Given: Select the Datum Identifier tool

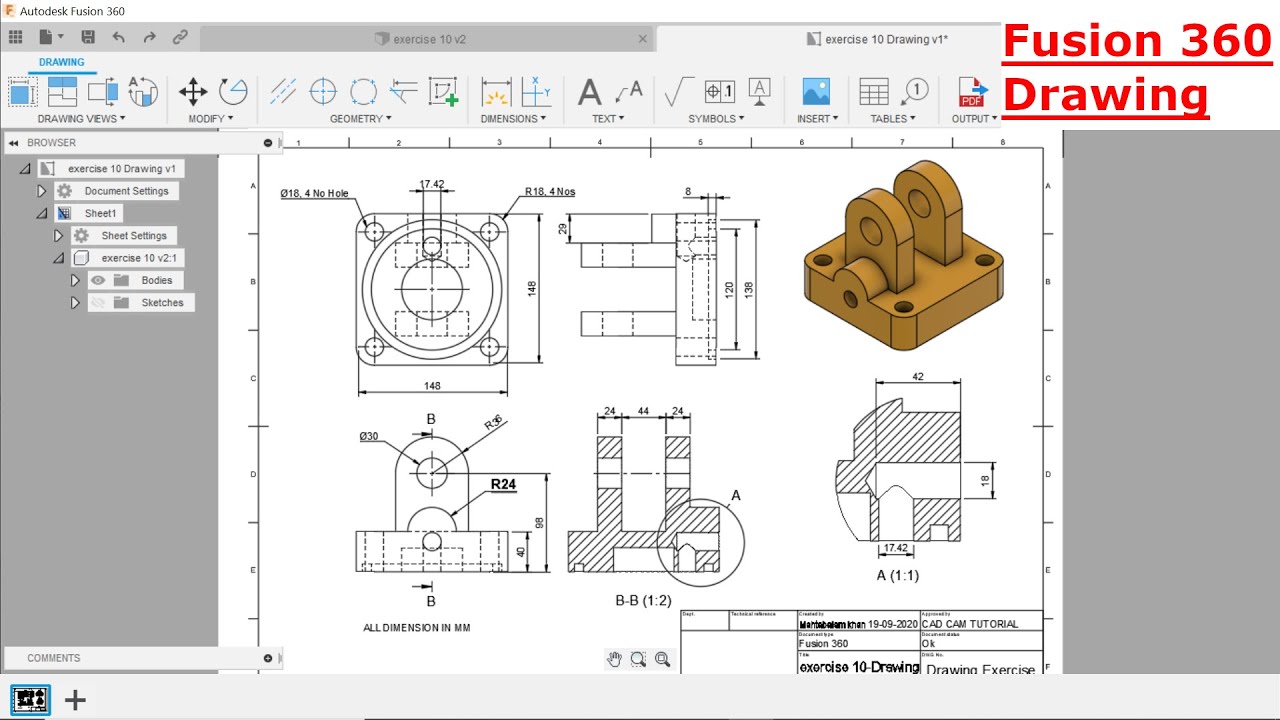Looking at the screenshot, I should click(759, 92).
